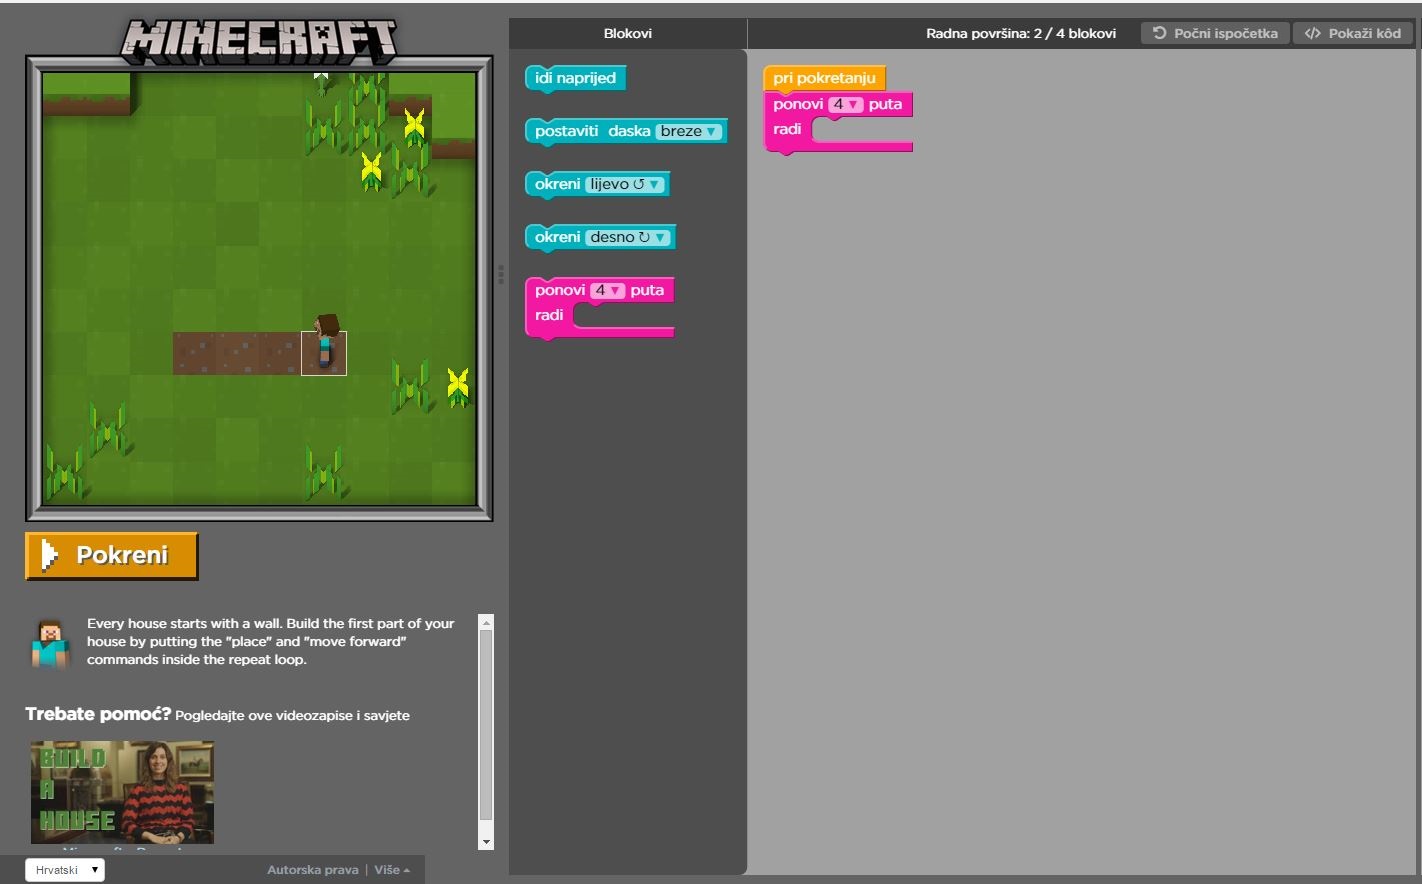The height and width of the screenshot is (884, 1422).
Task: Click the Pokreni run button
Action: (x=112, y=556)
